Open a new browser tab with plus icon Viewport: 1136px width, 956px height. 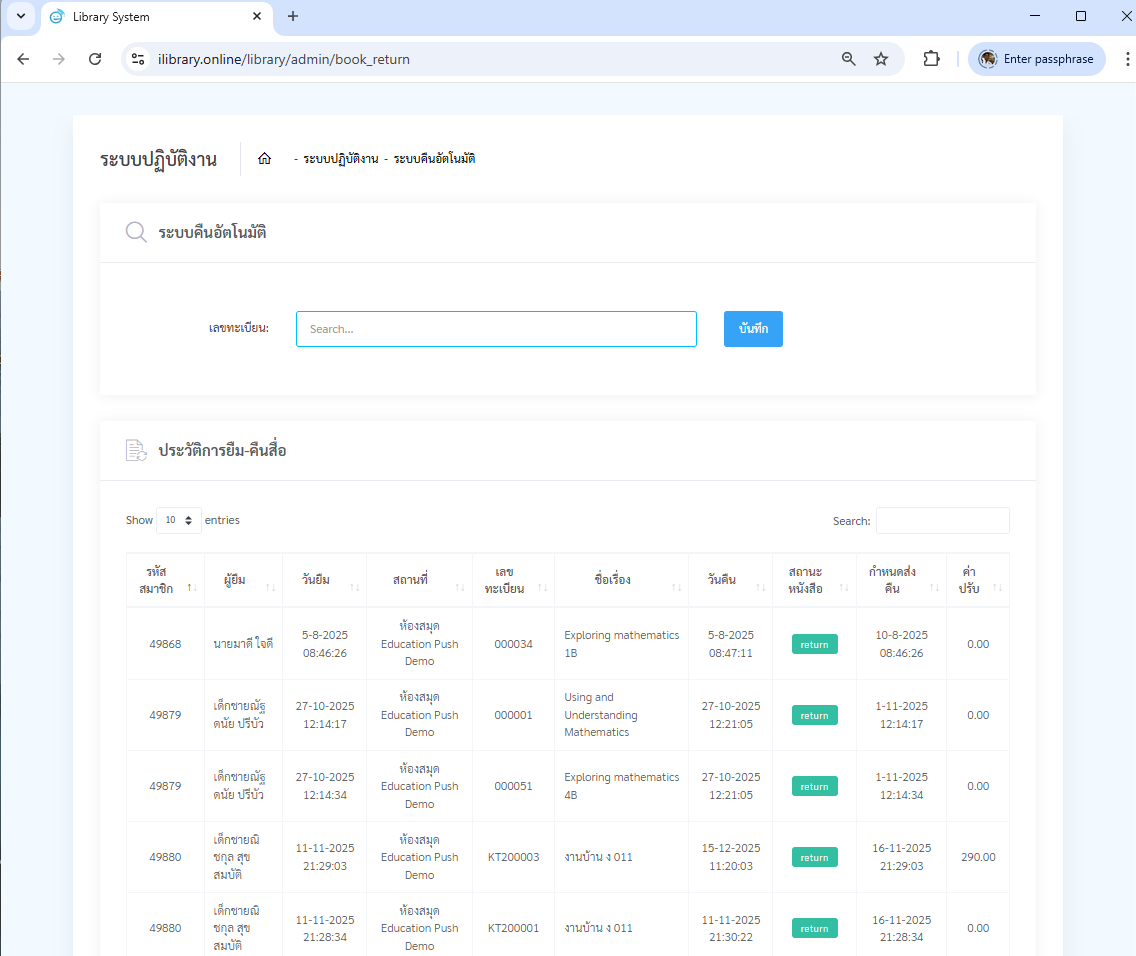click(293, 16)
